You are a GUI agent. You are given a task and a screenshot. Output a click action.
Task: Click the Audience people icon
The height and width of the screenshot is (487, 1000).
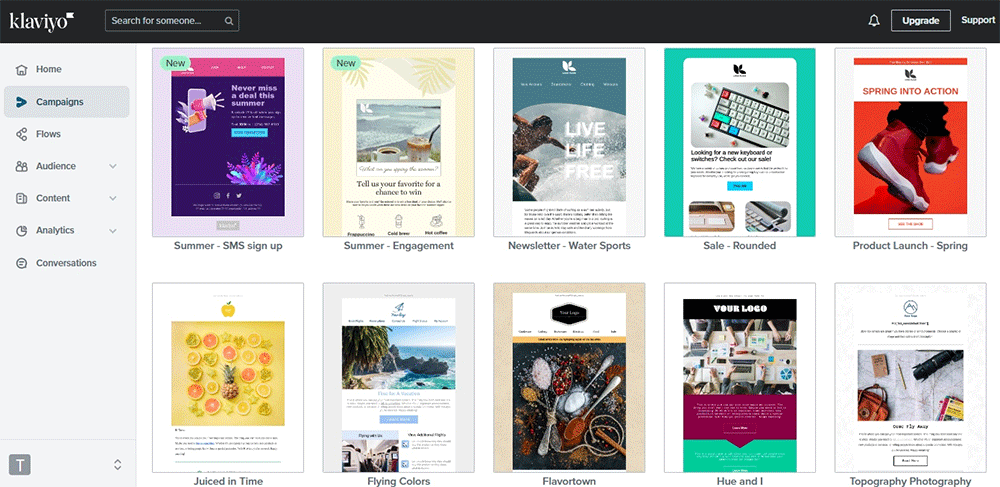[22, 166]
